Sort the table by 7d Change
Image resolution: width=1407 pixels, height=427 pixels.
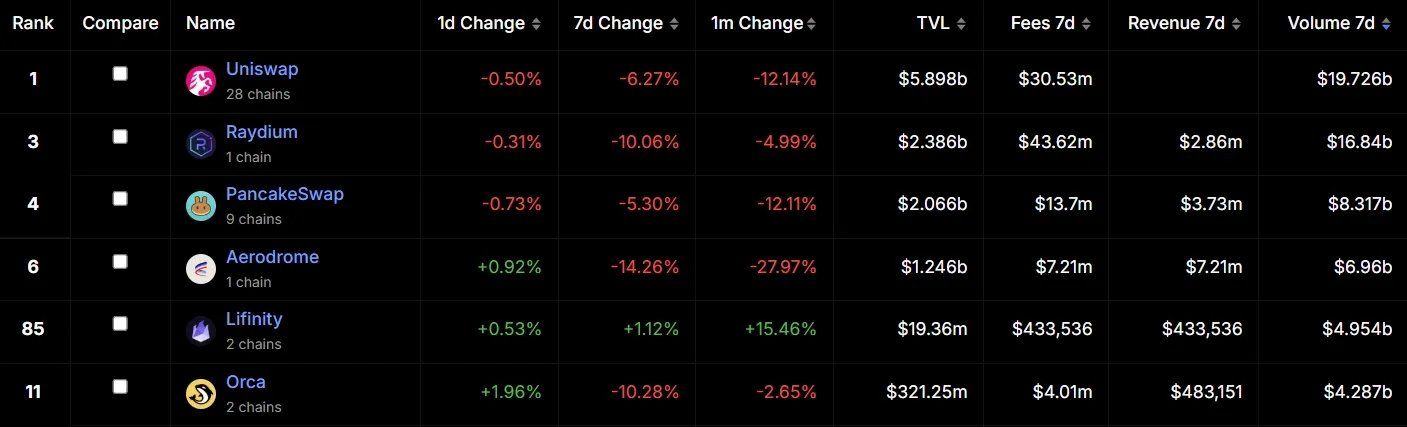click(x=617, y=23)
